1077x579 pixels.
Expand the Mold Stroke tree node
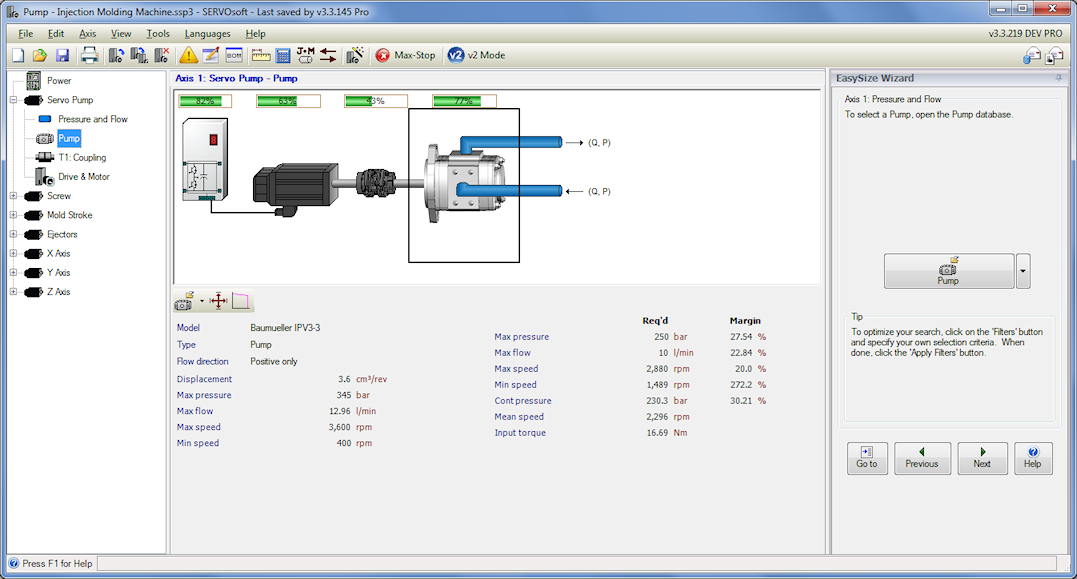[x=14, y=215]
